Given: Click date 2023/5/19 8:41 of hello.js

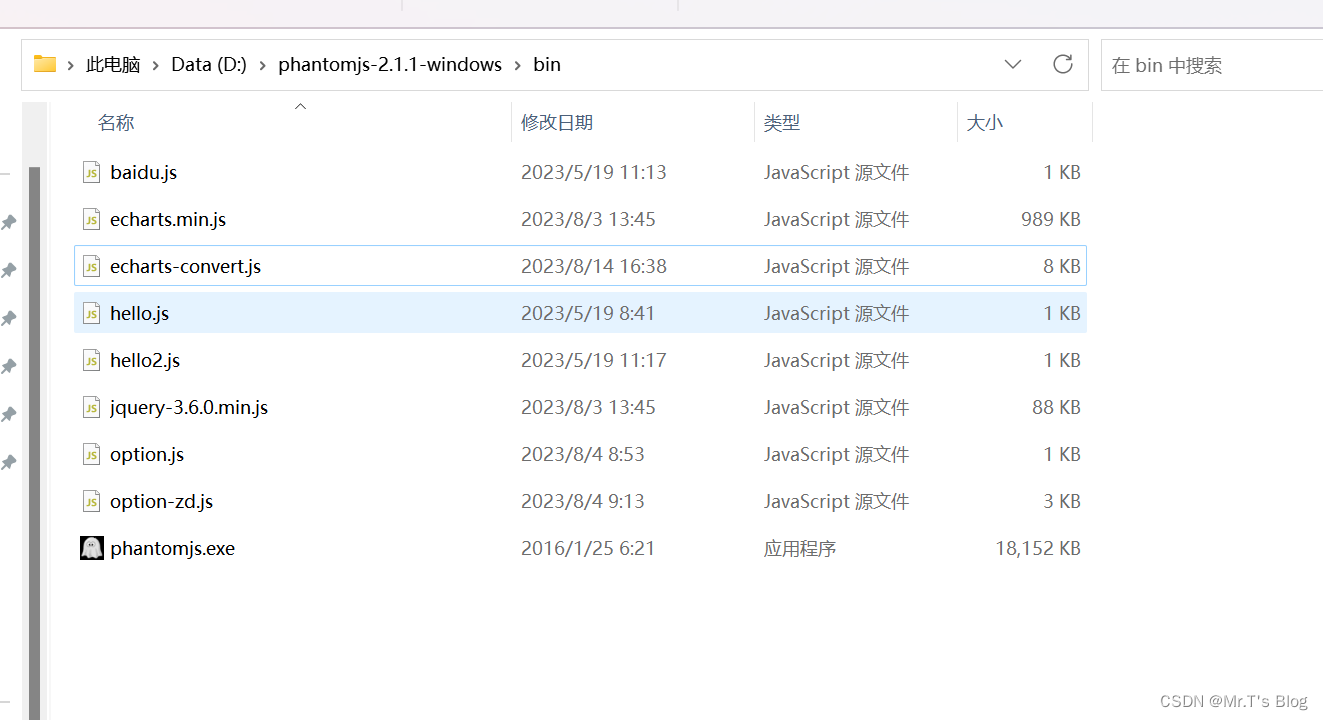Looking at the screenshot, I should (588, 313).
